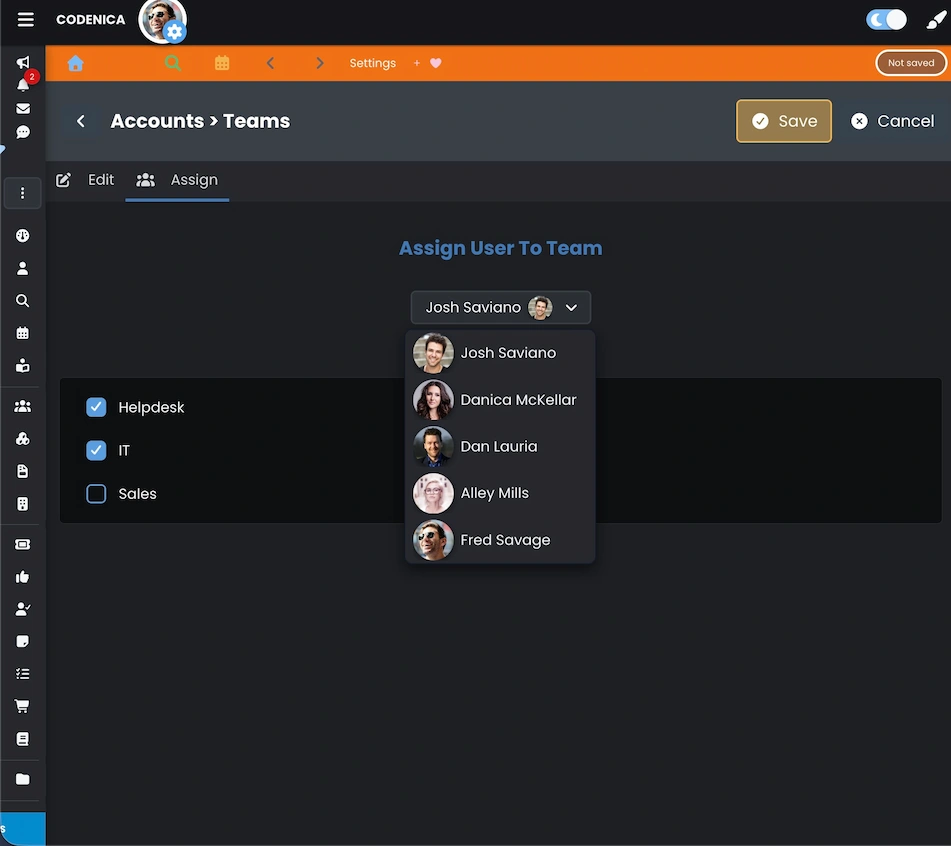Open search with the magnifier icon
The height and width of the screenshot is (846, 951).
(172, 62)
